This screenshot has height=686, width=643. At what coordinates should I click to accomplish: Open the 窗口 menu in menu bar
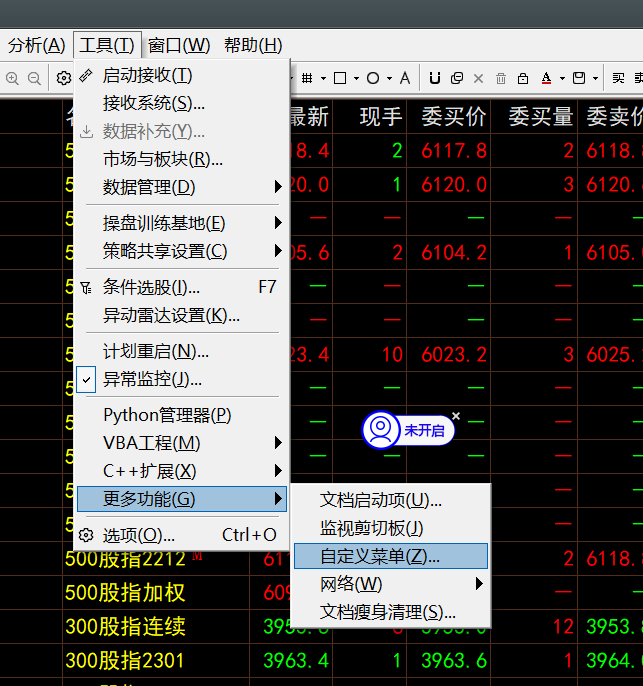click(179, 45)
